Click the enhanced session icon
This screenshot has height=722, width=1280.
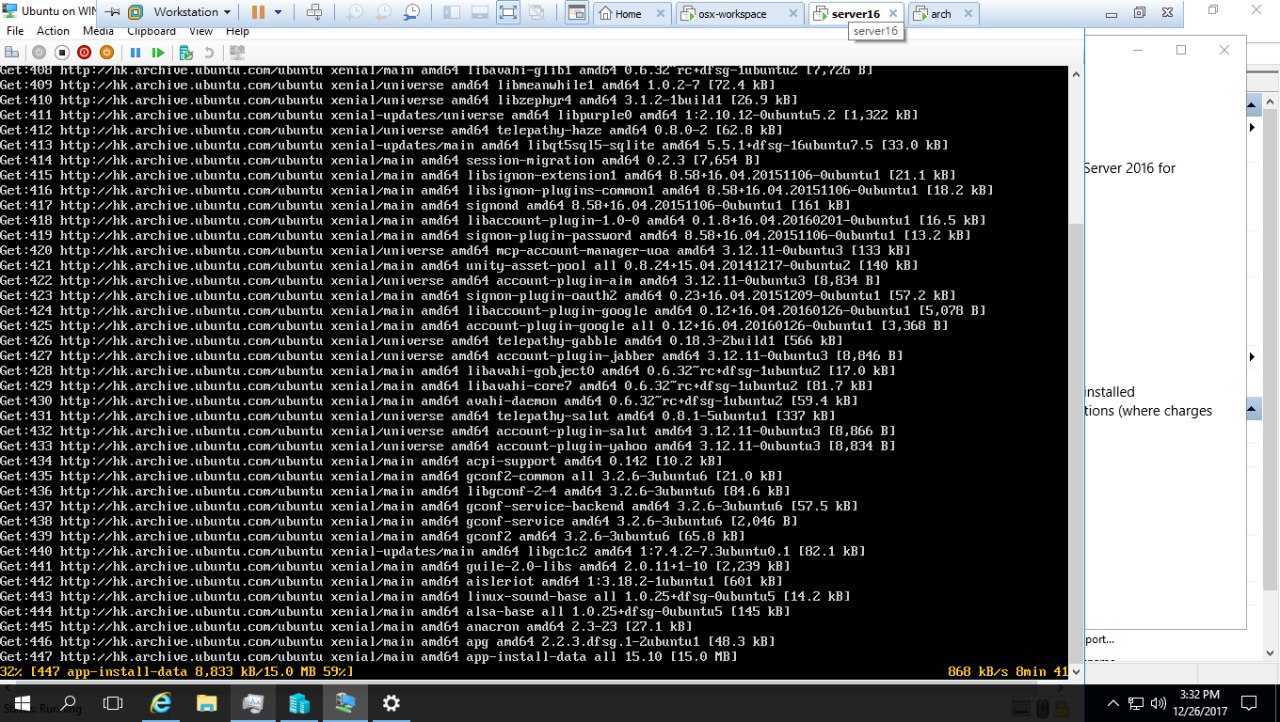(x=238, y=52)
